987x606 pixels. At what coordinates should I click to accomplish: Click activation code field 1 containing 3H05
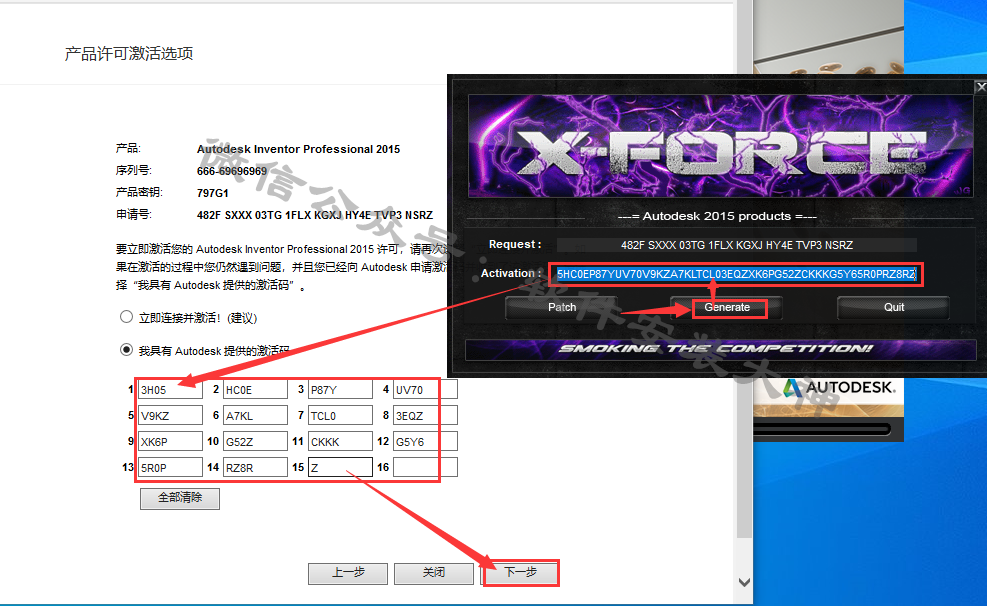pyautogui.click(x=170, y=390)
